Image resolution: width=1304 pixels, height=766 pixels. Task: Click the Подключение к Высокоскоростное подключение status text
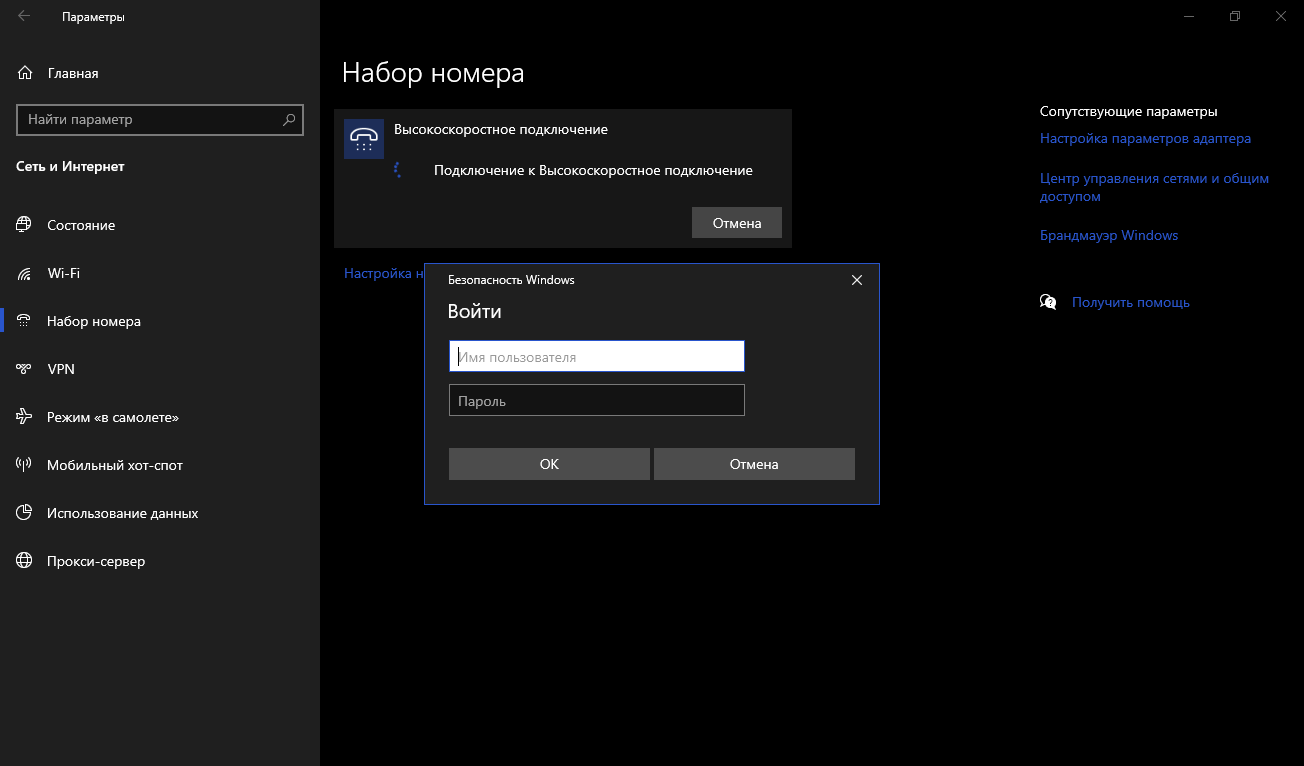click(593, 171)
